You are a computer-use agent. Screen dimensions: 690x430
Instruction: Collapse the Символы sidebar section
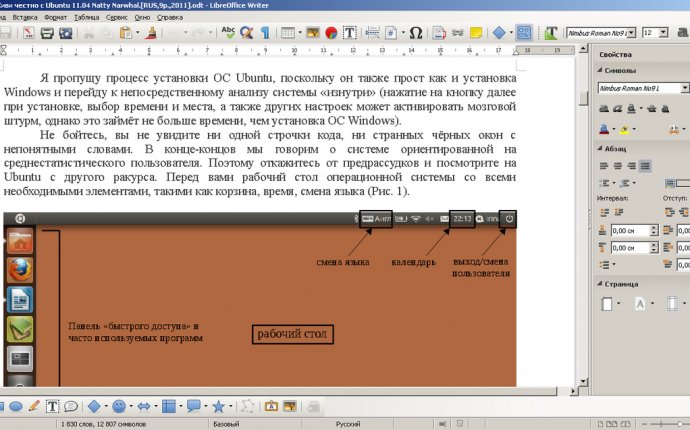click(600, 70)
